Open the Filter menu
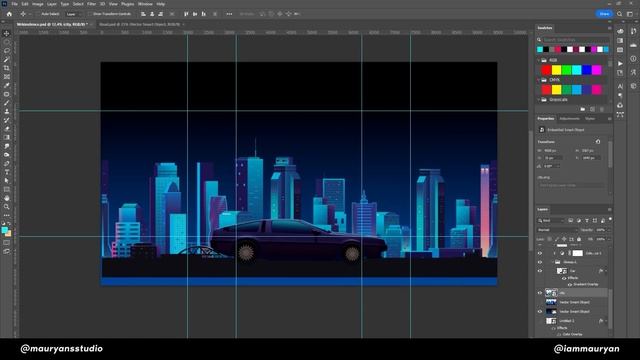640x360 pixels. (x=91, y=4)
